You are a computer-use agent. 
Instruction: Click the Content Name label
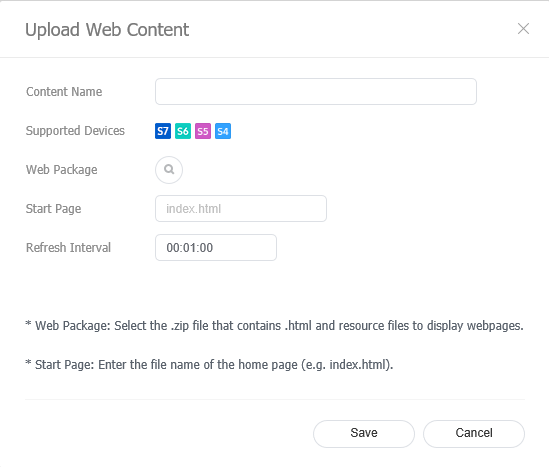pos(64,92)
